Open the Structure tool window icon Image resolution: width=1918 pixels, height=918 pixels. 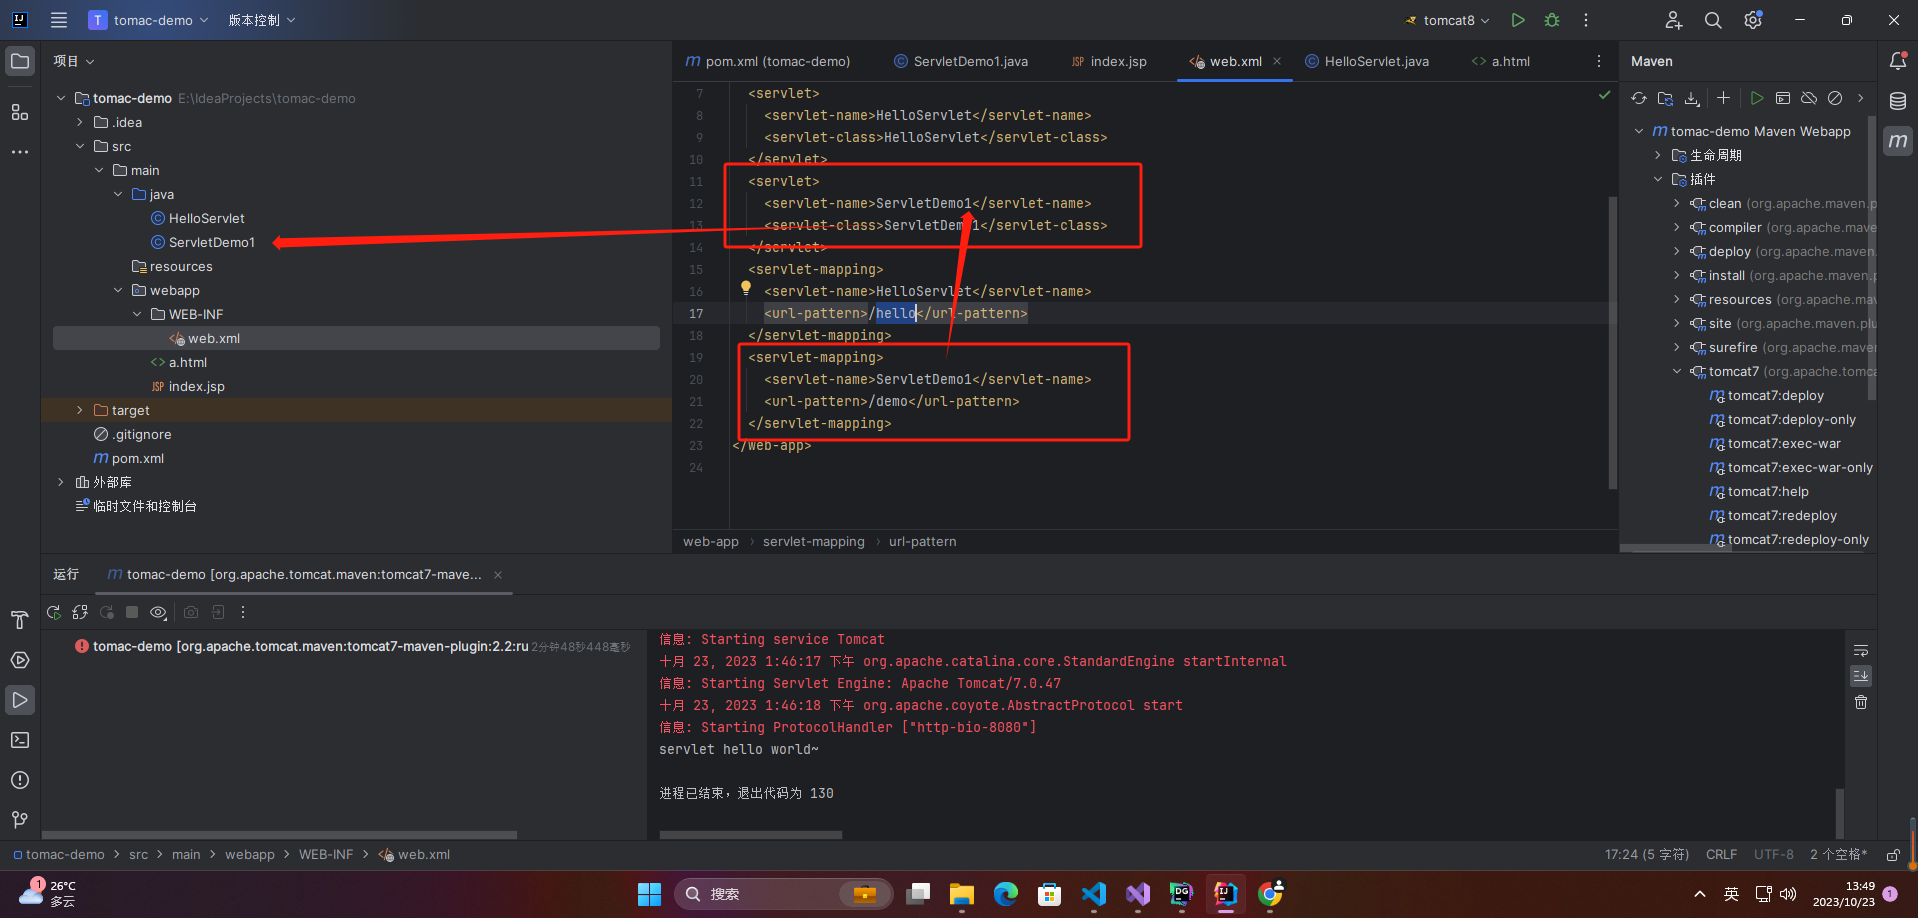click(20, 112)
